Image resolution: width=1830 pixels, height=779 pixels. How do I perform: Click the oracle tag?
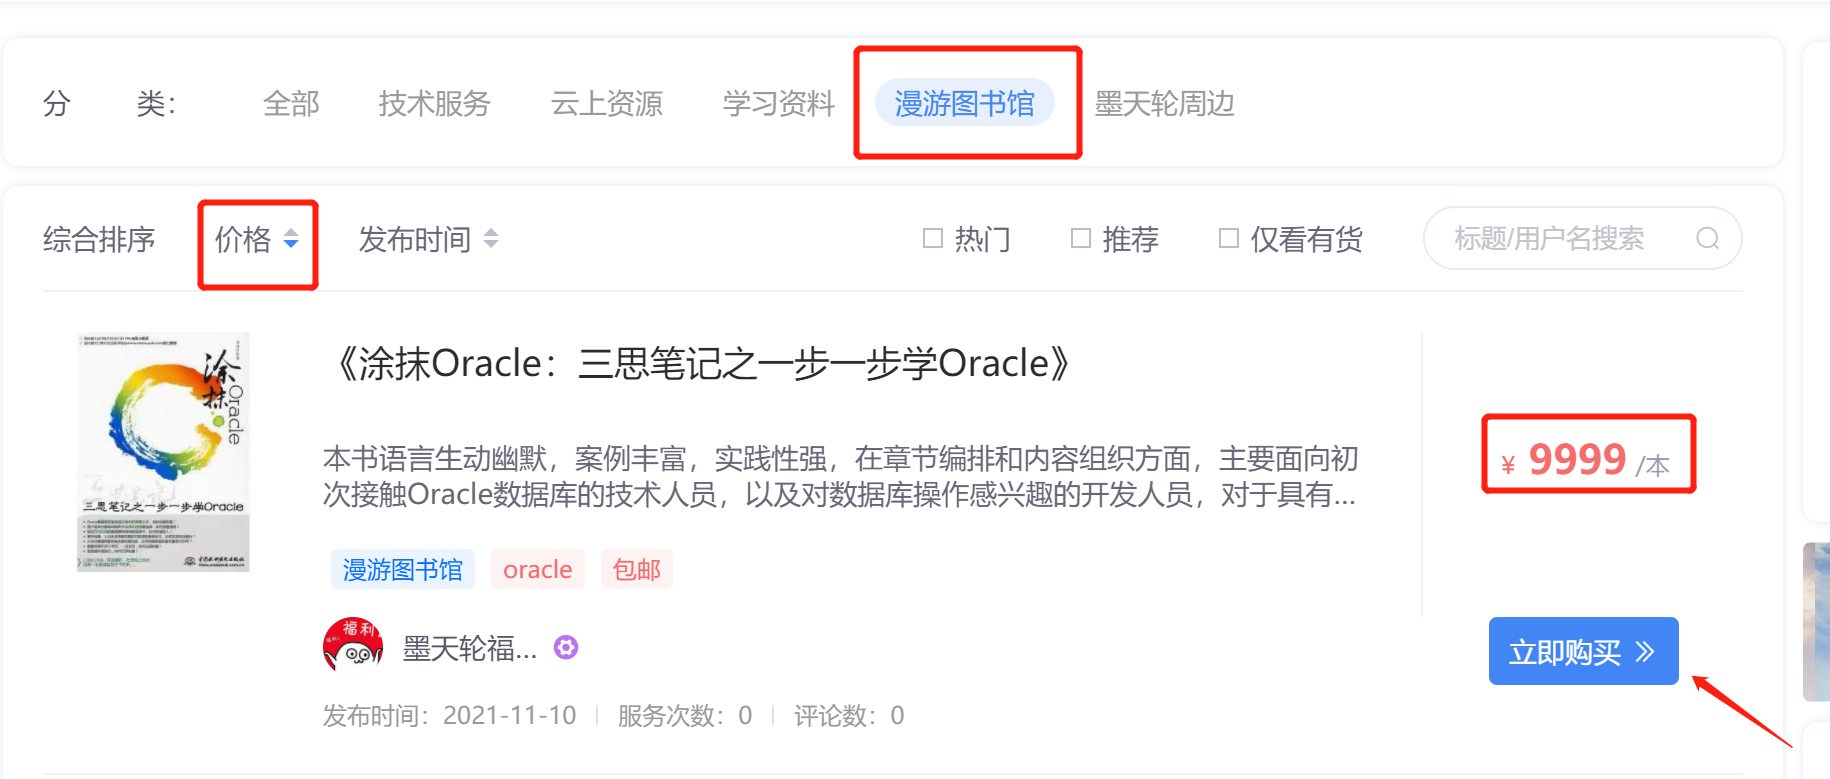538,569
